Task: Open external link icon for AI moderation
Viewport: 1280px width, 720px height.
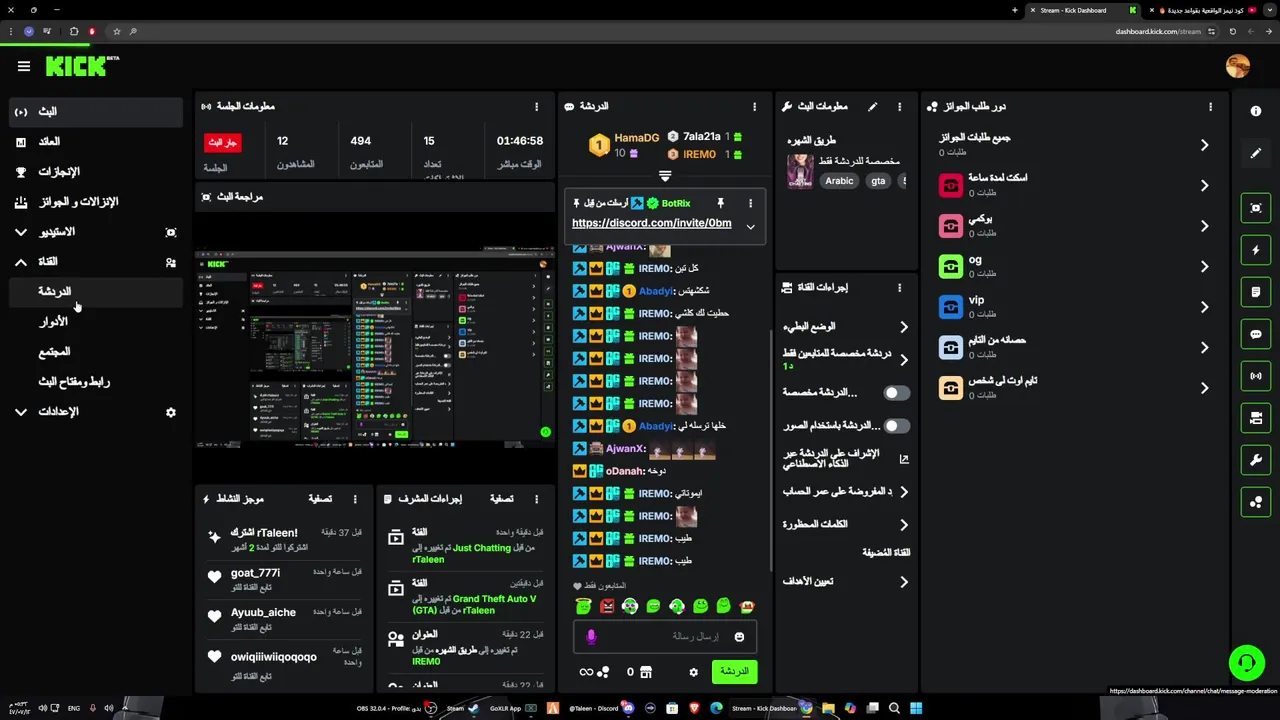Action: 904,459
